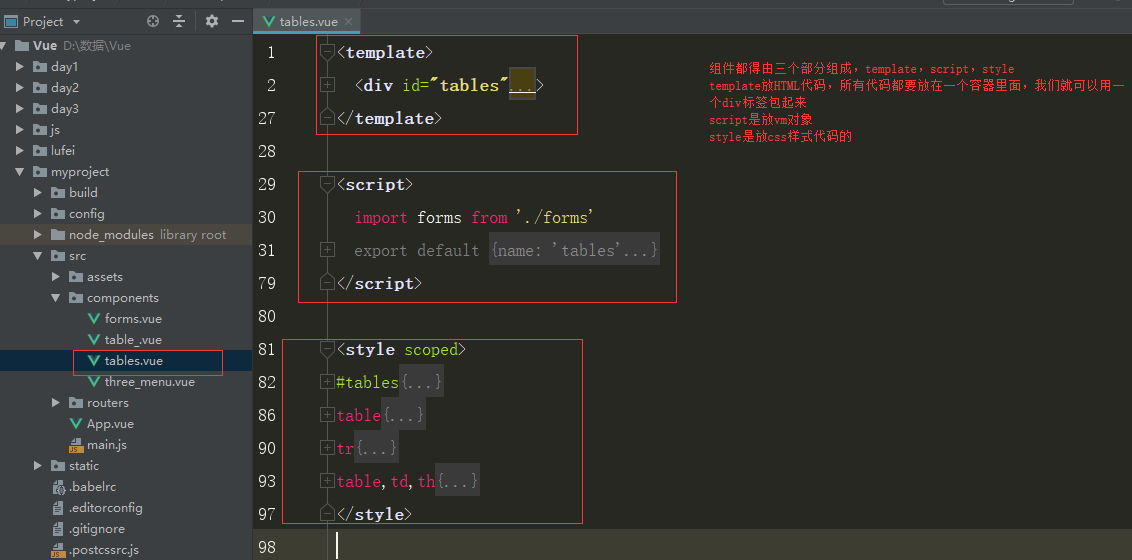Expand the #tables CSS rule fold
Image resolution: width=1132 pixels, height=560 pixels.
click(328, 382)
